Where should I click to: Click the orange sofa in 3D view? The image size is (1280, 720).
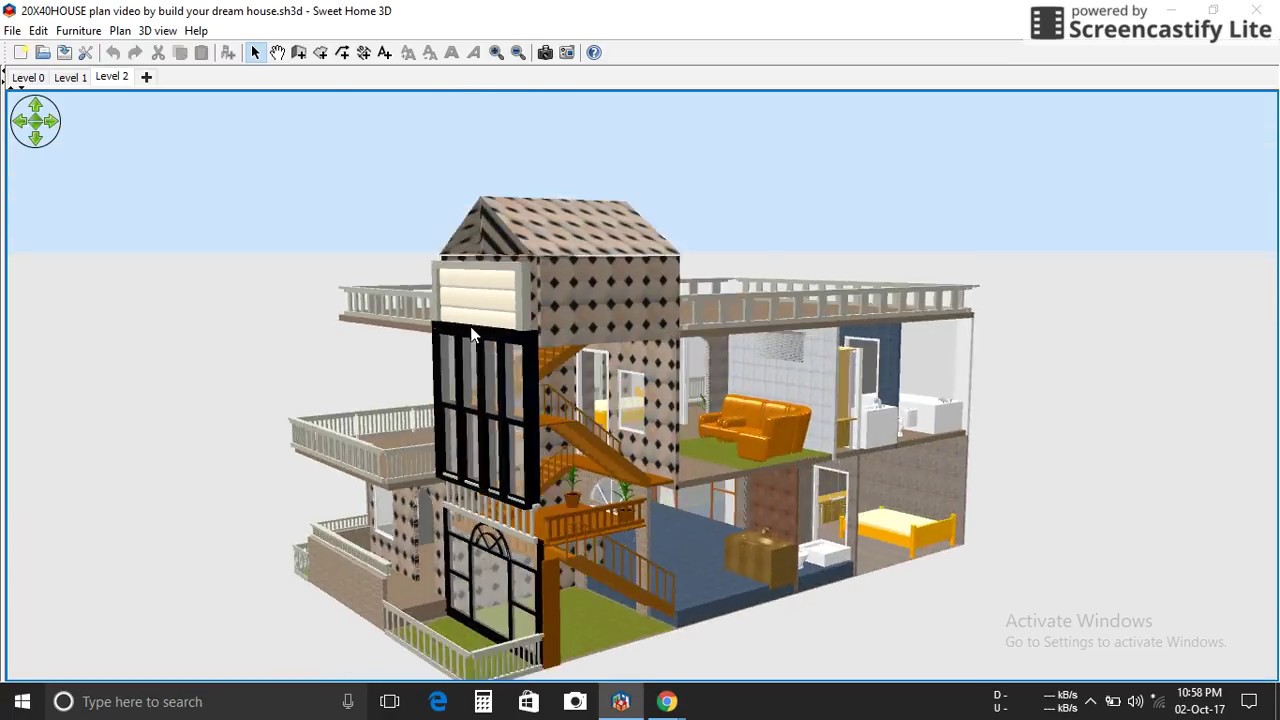pos(755,425)
